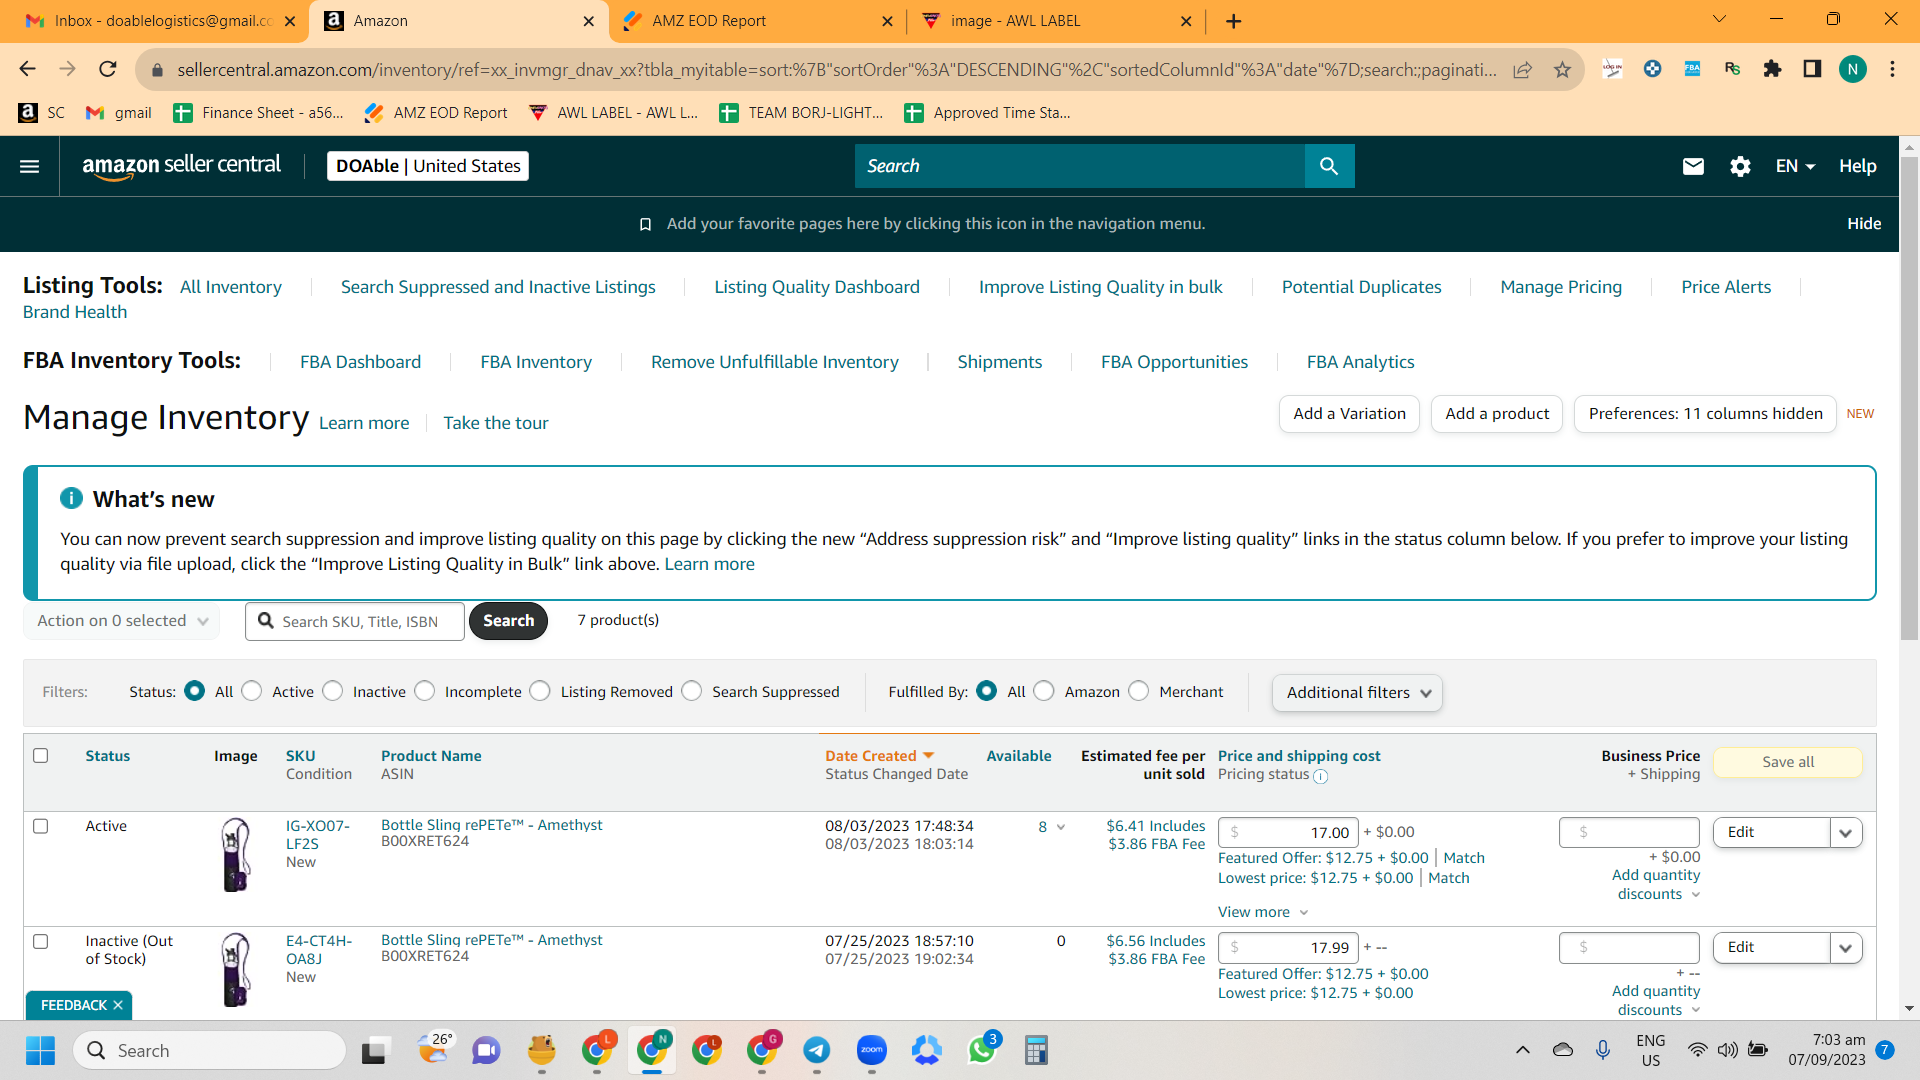Open the settings gear icon

(x=1740, y=166)
